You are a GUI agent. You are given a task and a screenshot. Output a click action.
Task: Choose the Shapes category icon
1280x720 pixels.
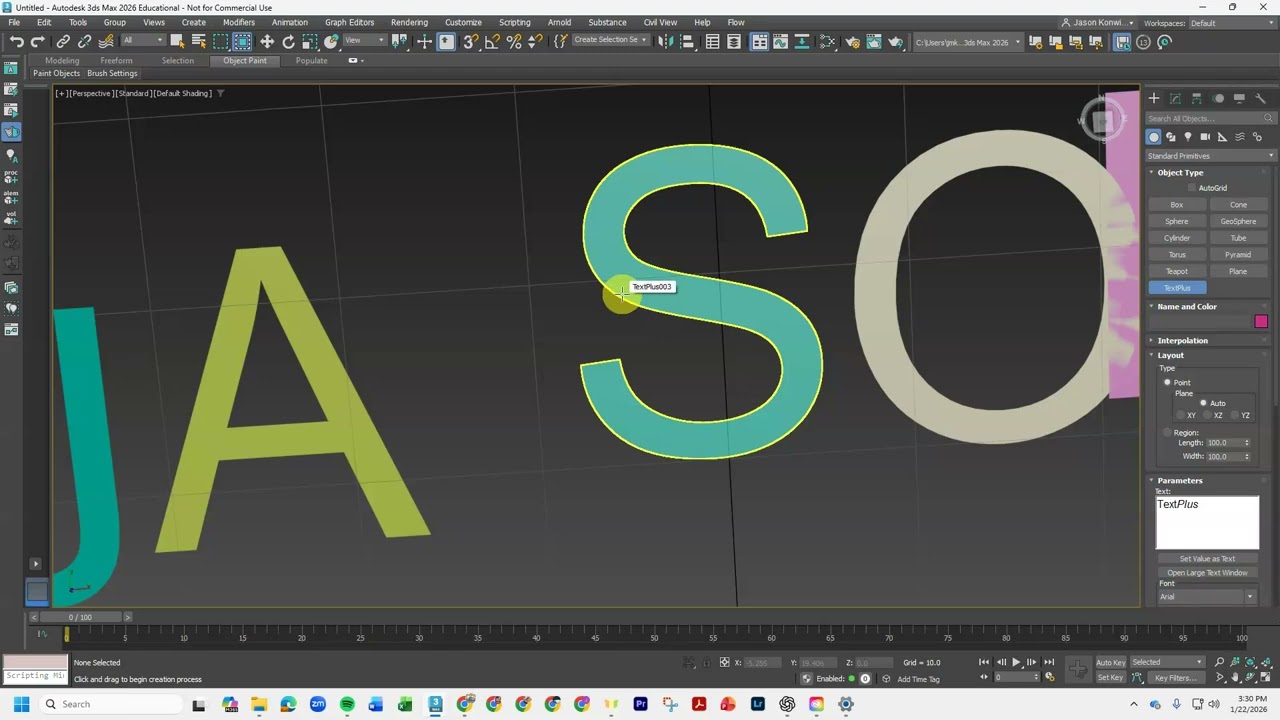1171,137
